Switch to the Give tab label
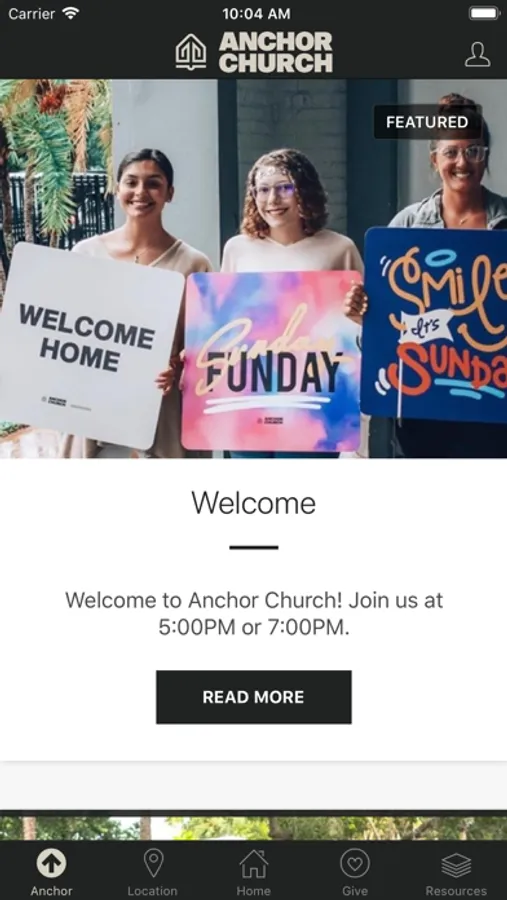 click(355, 891)
